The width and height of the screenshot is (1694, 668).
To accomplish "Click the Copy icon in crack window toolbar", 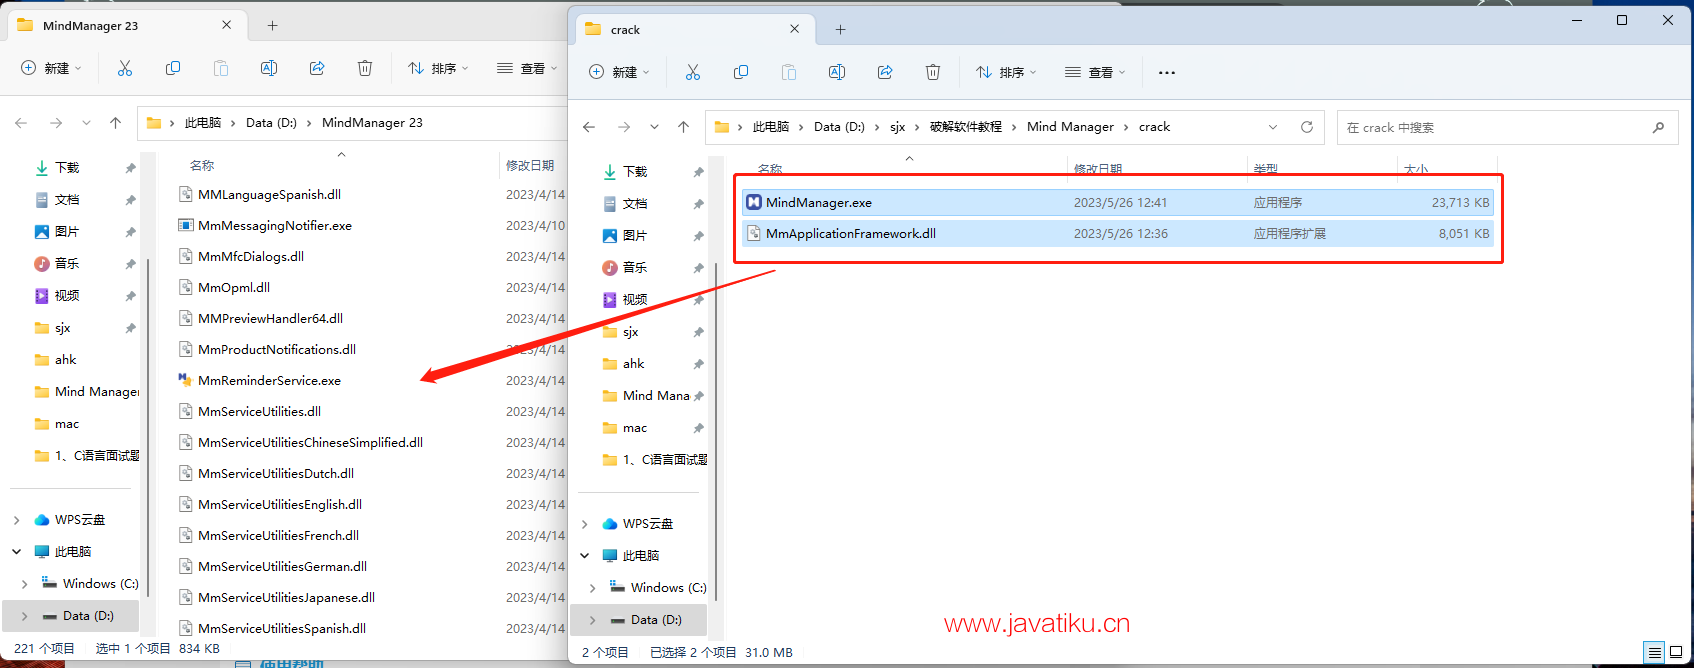I will coord(741,72).
